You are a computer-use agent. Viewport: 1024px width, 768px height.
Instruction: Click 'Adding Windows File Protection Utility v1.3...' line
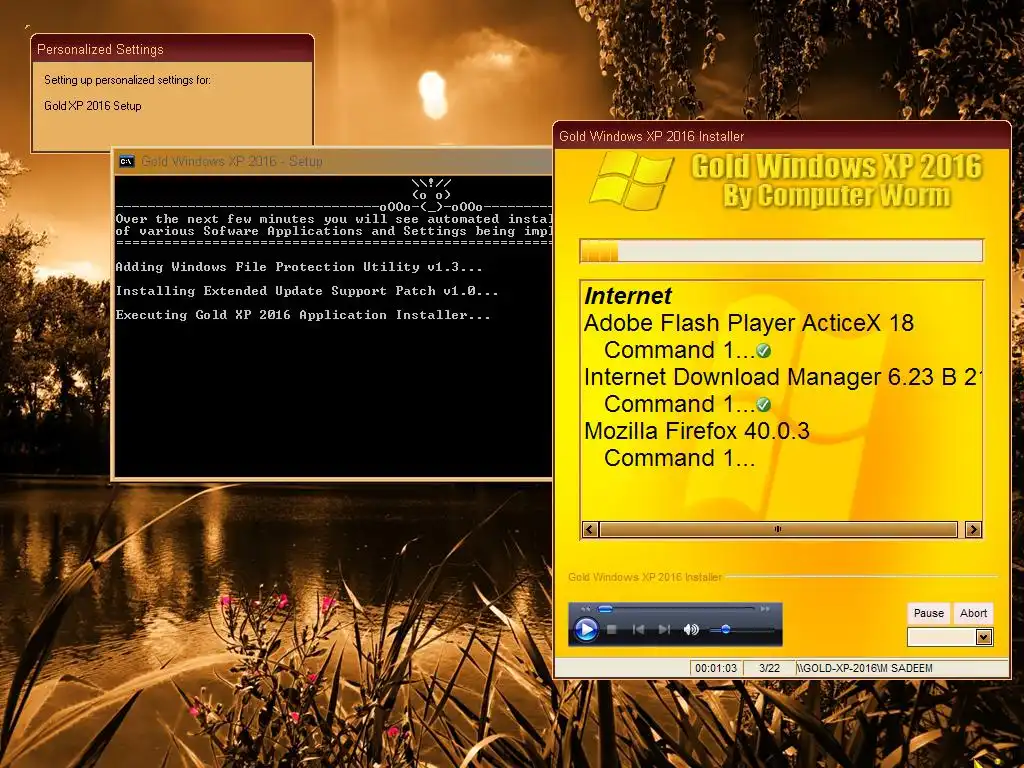[298, 266]
